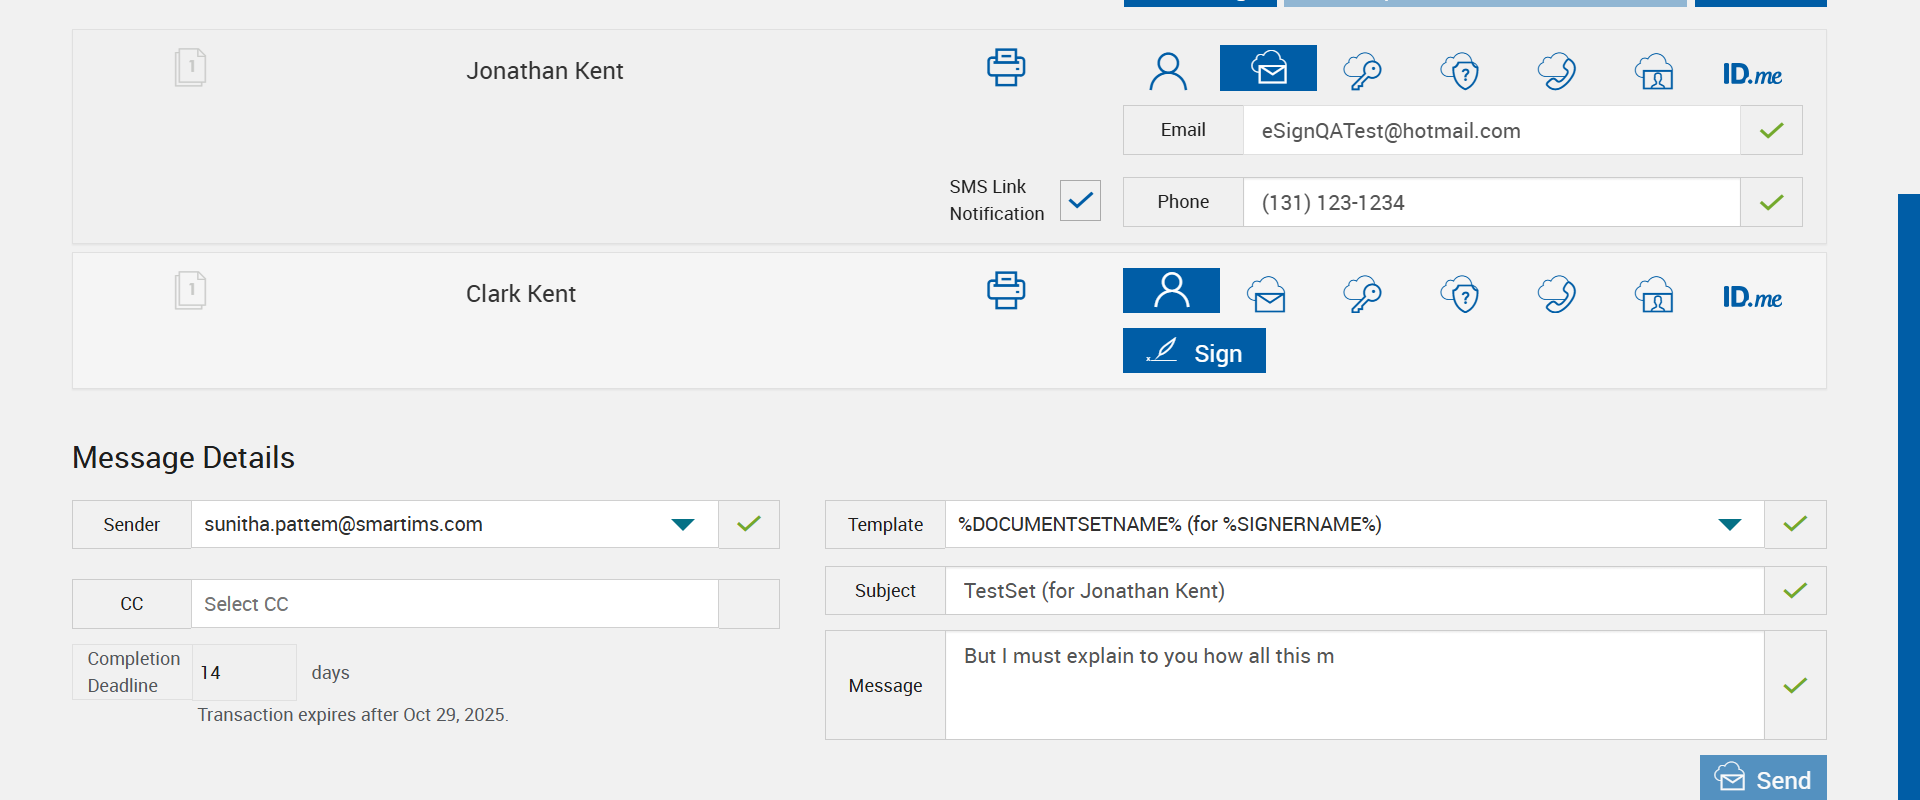Click the Send button

[x=1763, y=779]
